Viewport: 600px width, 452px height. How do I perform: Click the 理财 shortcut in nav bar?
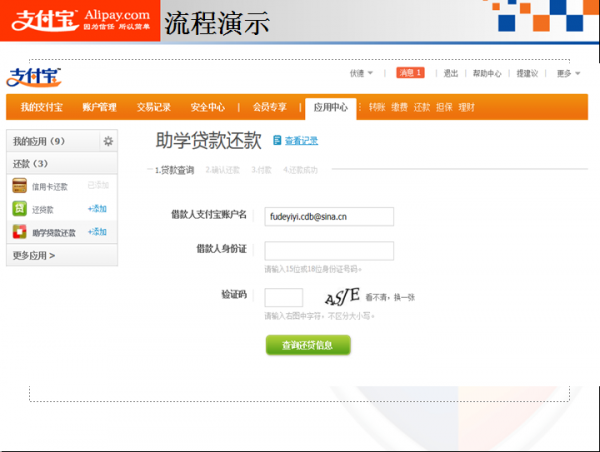[467, 107]
